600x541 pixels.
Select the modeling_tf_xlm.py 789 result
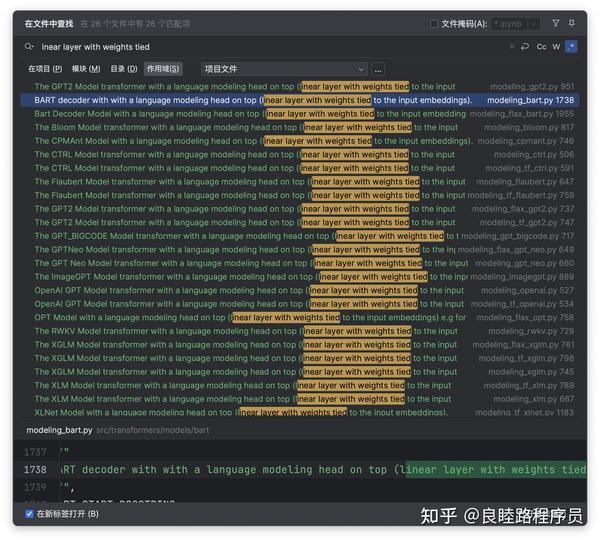300,385
